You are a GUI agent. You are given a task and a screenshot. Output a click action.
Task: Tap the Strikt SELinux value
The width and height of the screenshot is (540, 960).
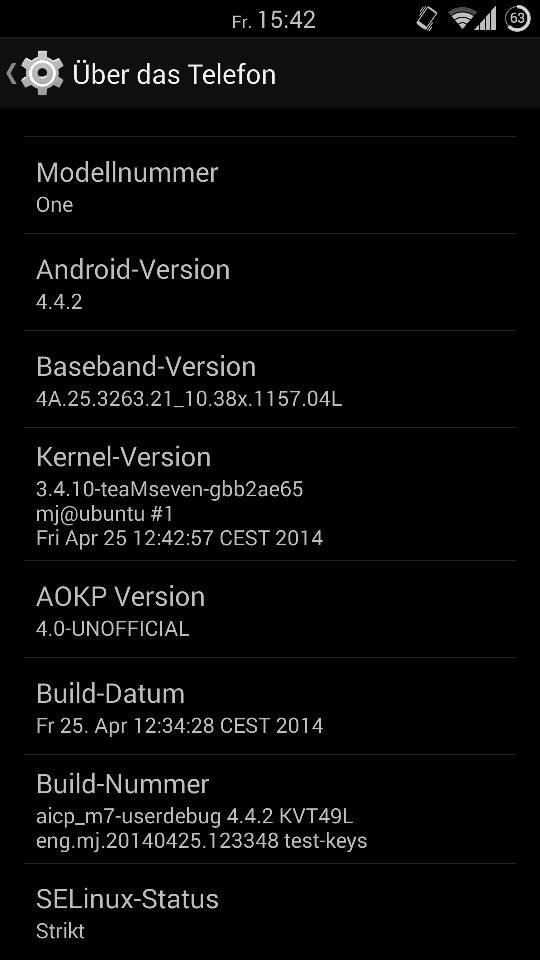(60, 931)
